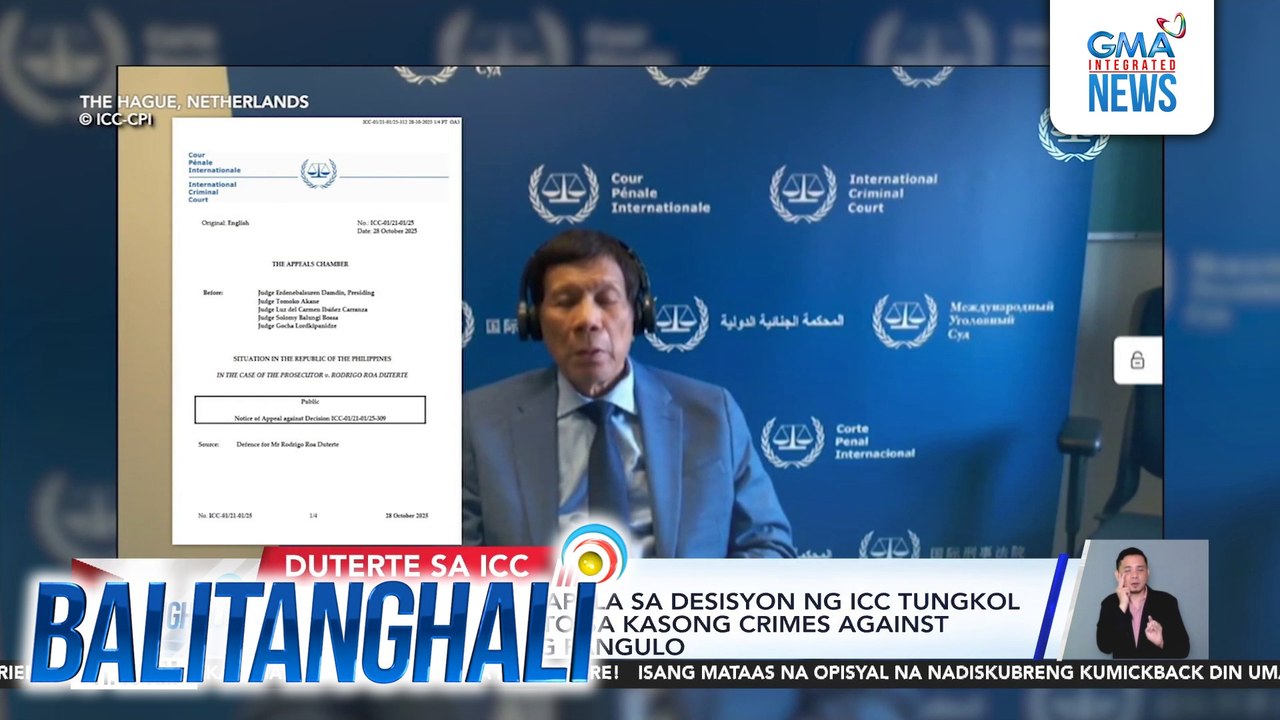The width and height of the screenshot is (1280, 720).
Task: Click 'SITUATION IN THE REPUBLIC OF THE PHILIPPINES' line
Action: coord(312,358)
